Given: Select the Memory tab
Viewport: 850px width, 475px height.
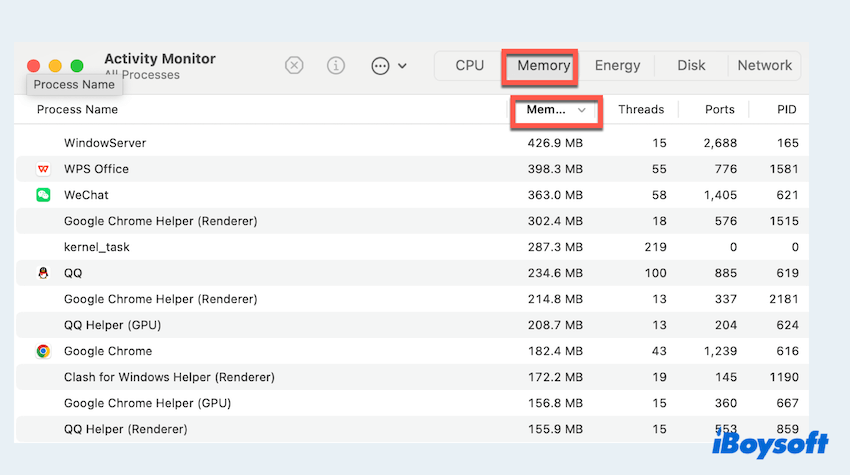Looking at the screenshot, I should tap(543, 66).
